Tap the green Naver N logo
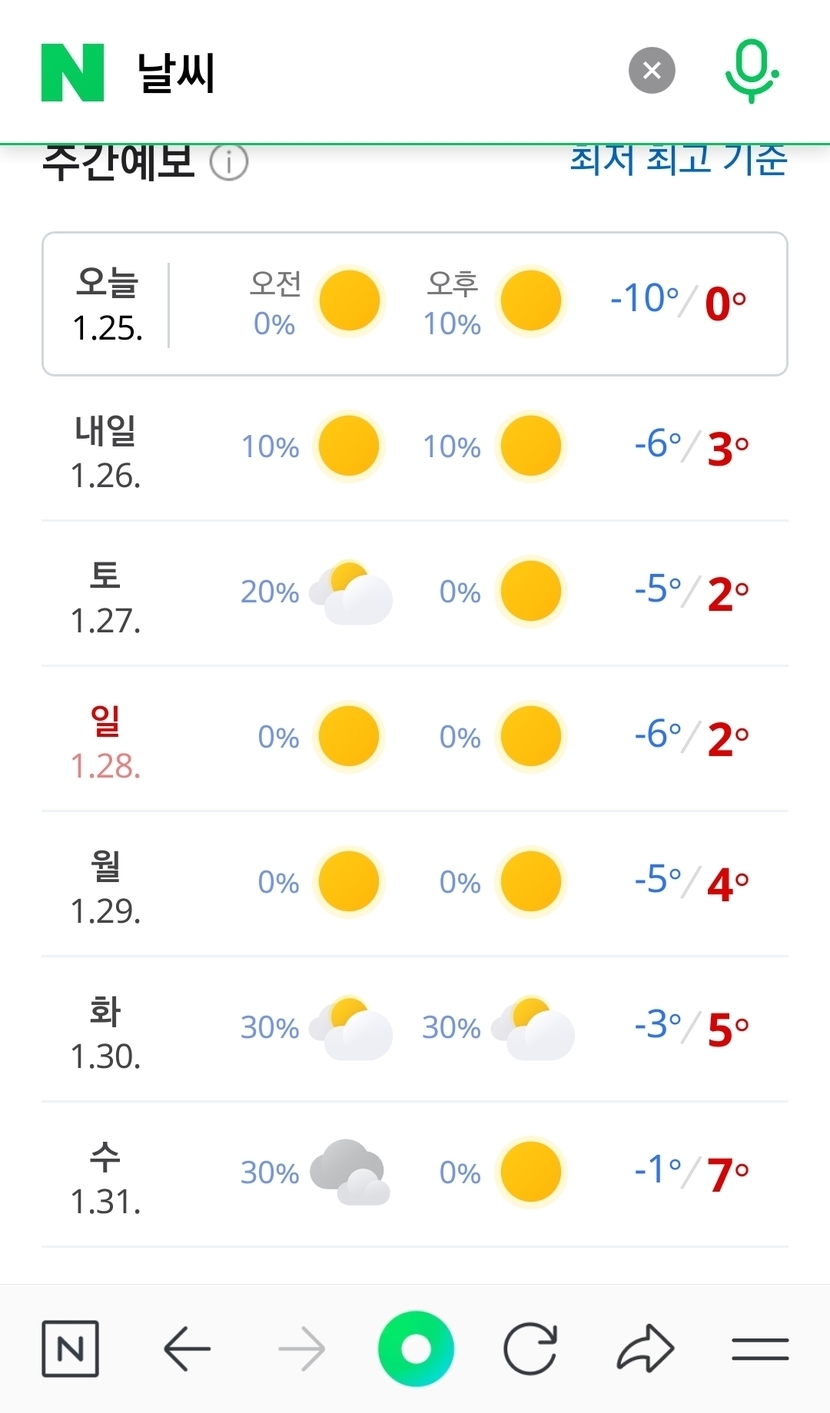Viewport: 830px width, 1413px height. (72, 72)
